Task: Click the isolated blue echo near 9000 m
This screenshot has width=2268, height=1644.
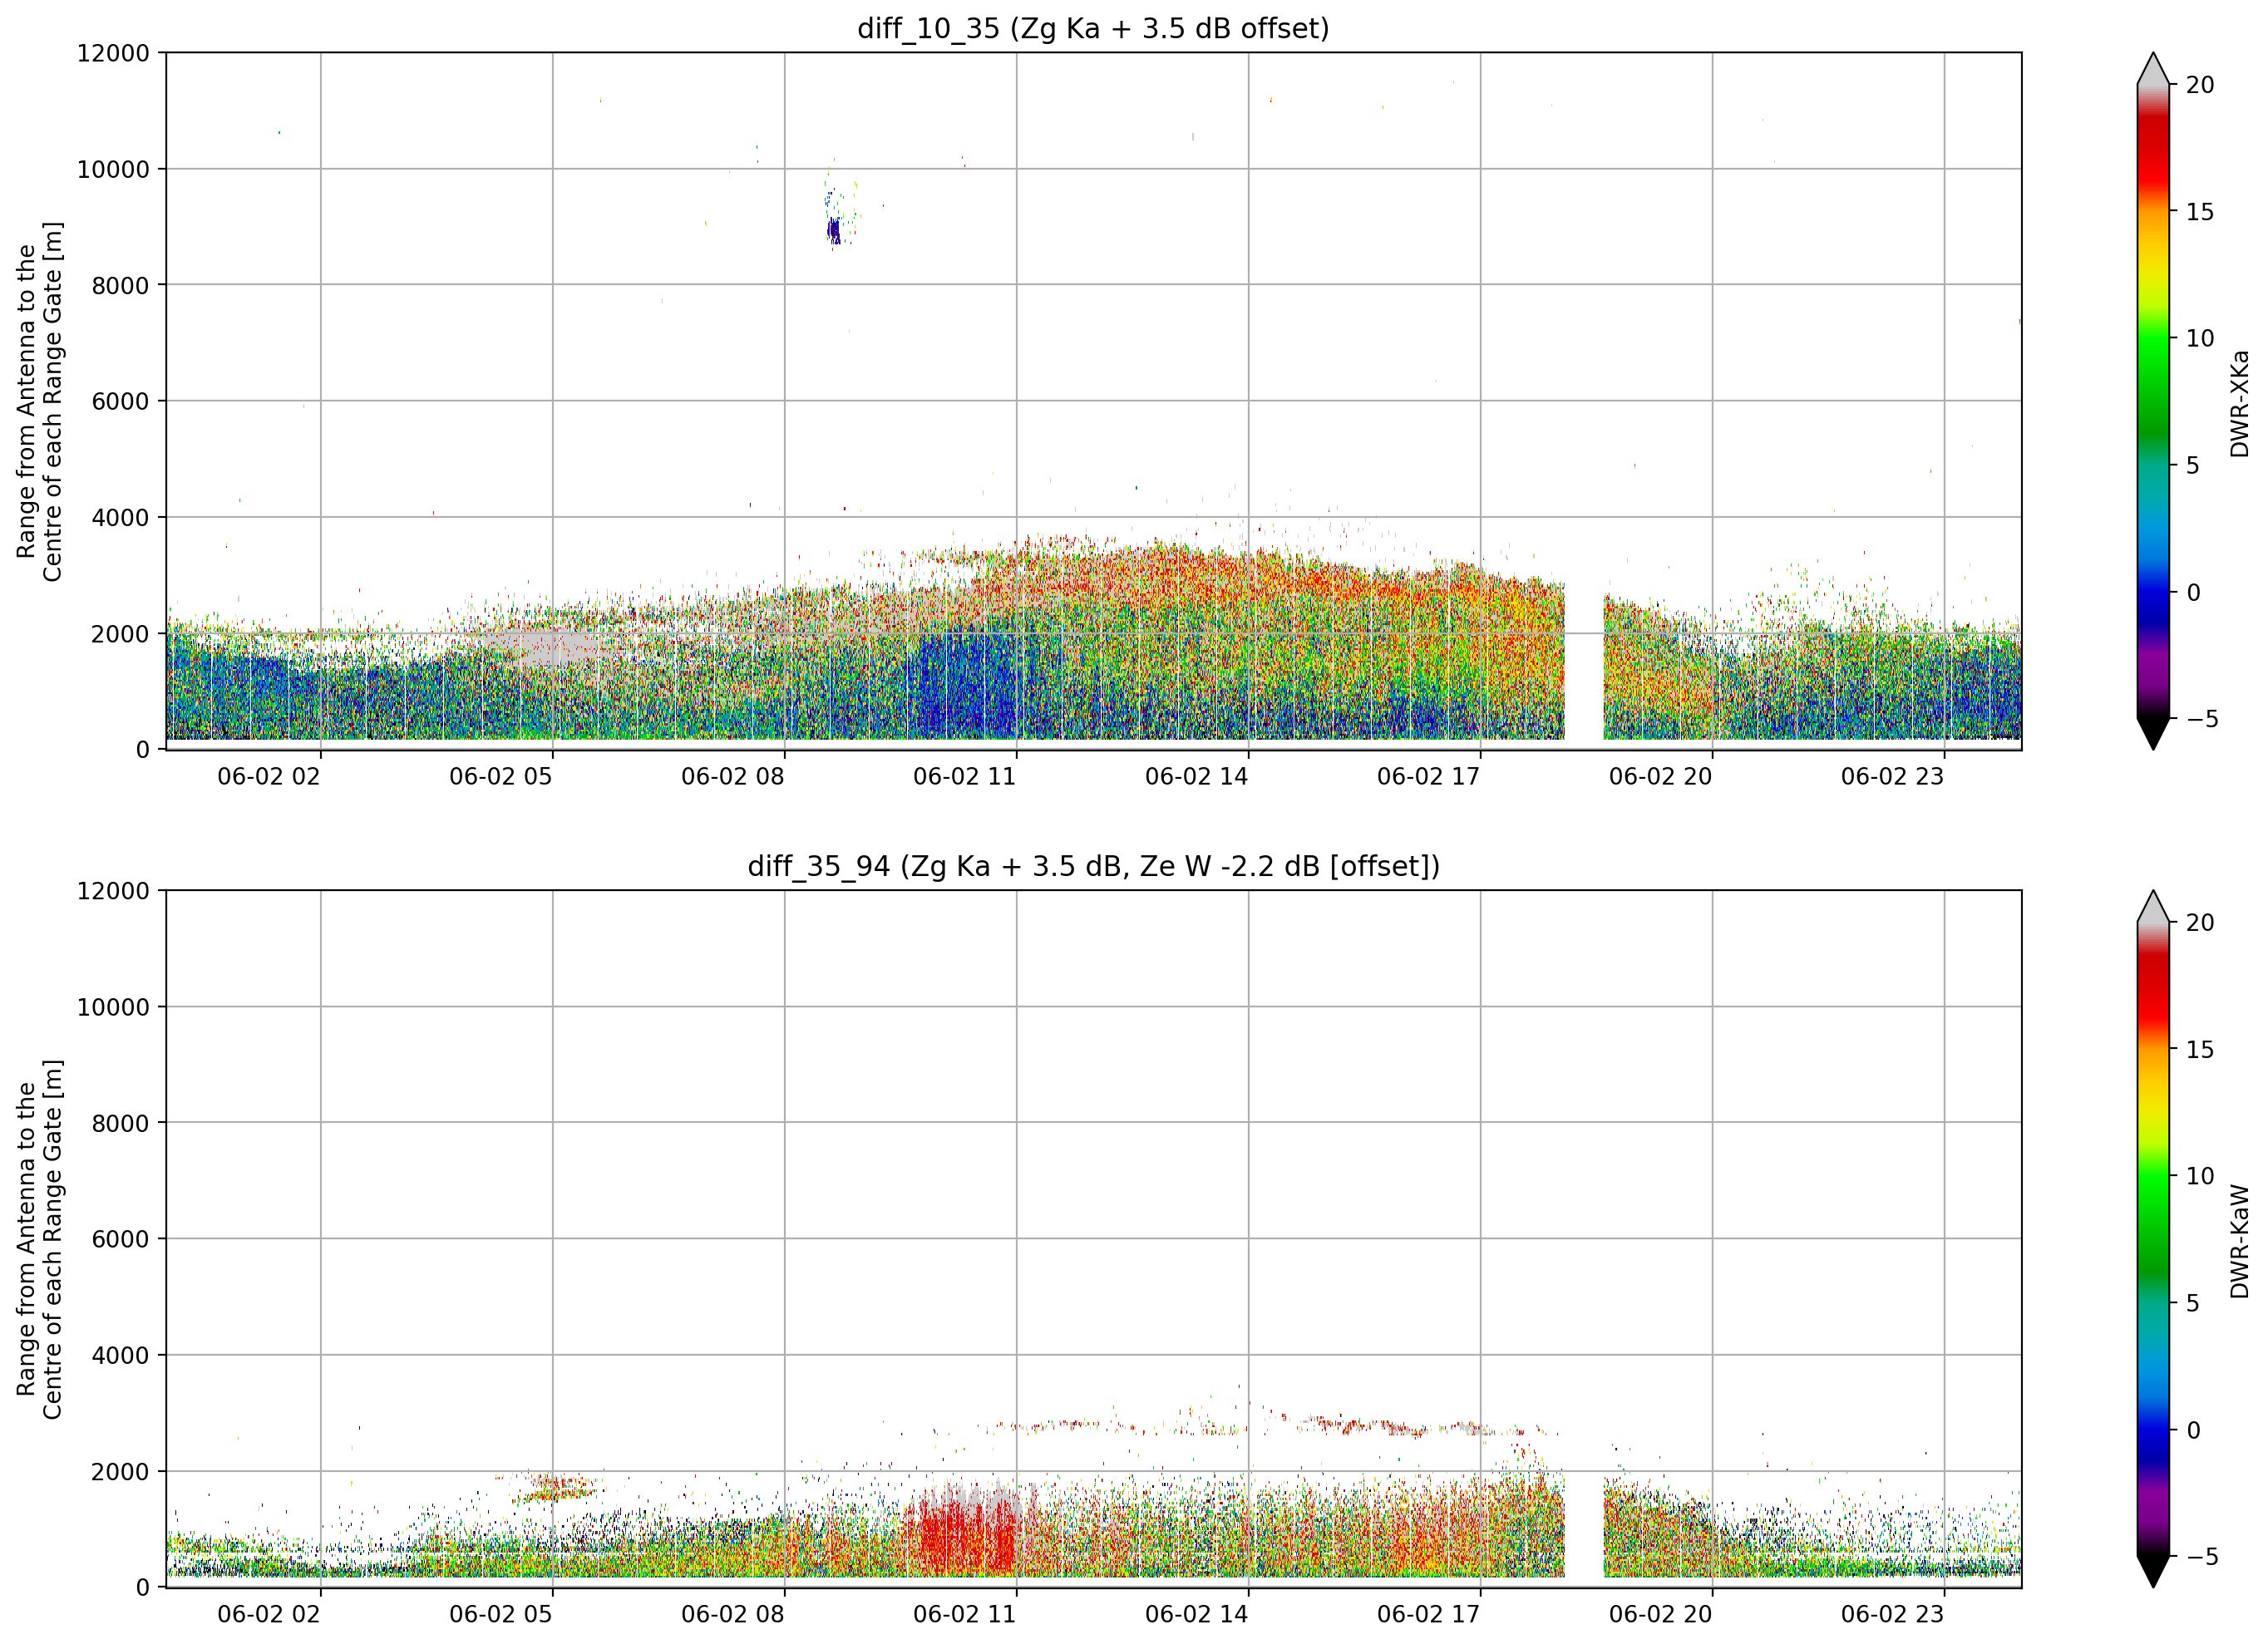Action: 834,231
